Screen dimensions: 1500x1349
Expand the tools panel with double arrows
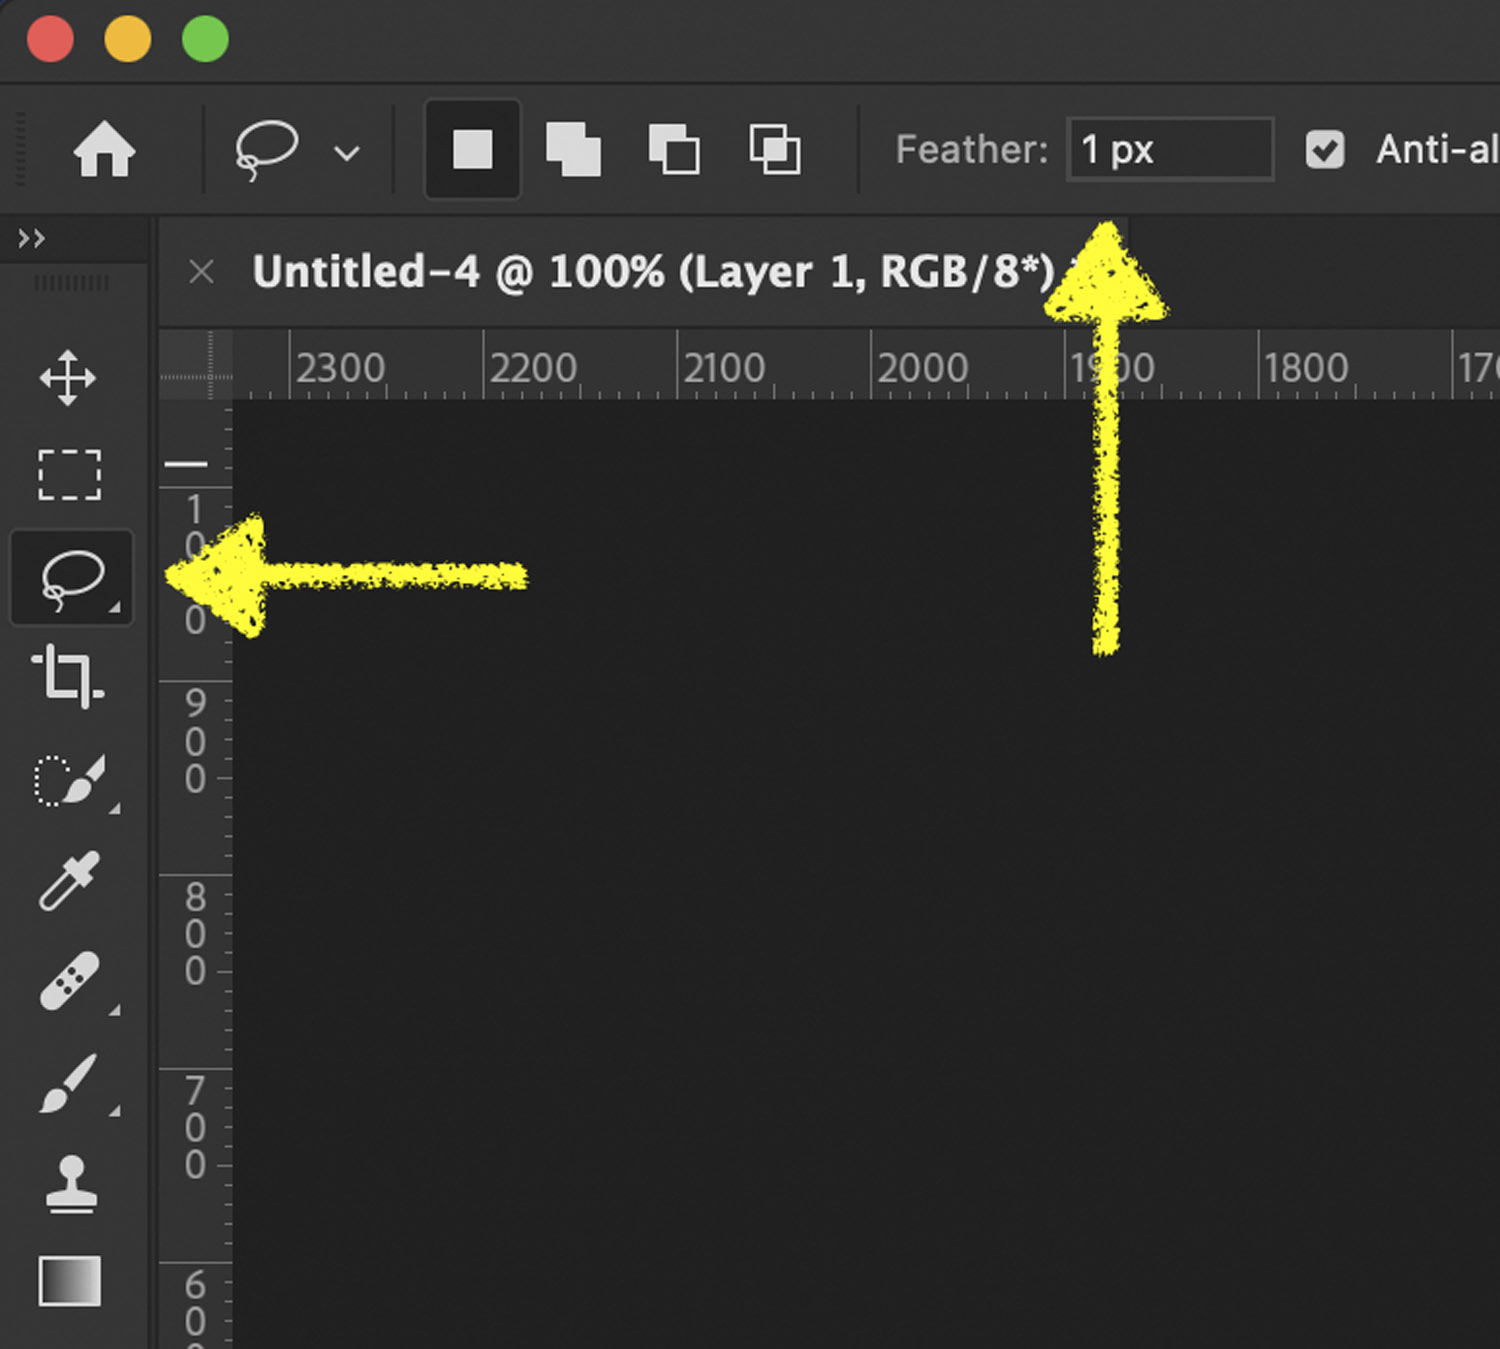tap(31, 238)
